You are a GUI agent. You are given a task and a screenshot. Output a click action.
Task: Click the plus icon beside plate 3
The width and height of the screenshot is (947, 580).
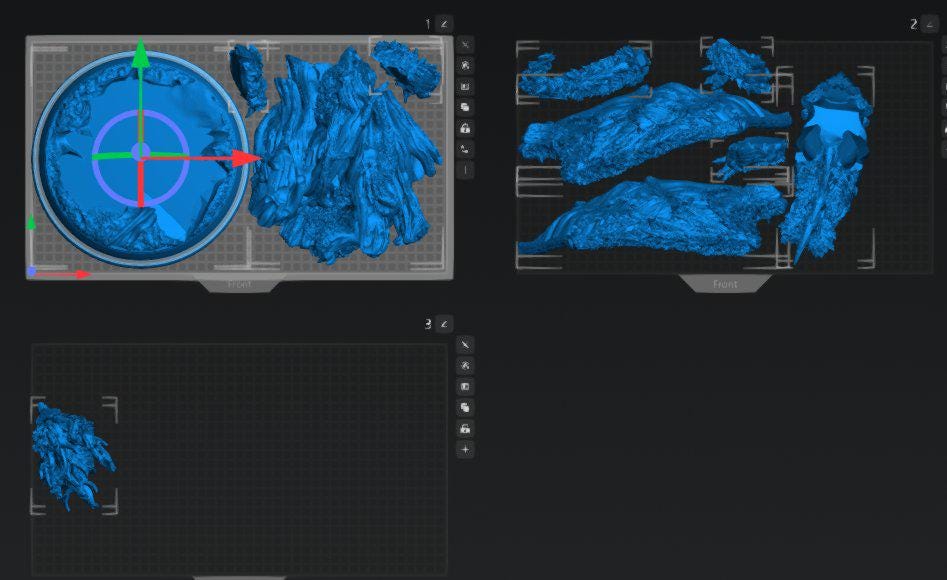(x=465, y=450)
